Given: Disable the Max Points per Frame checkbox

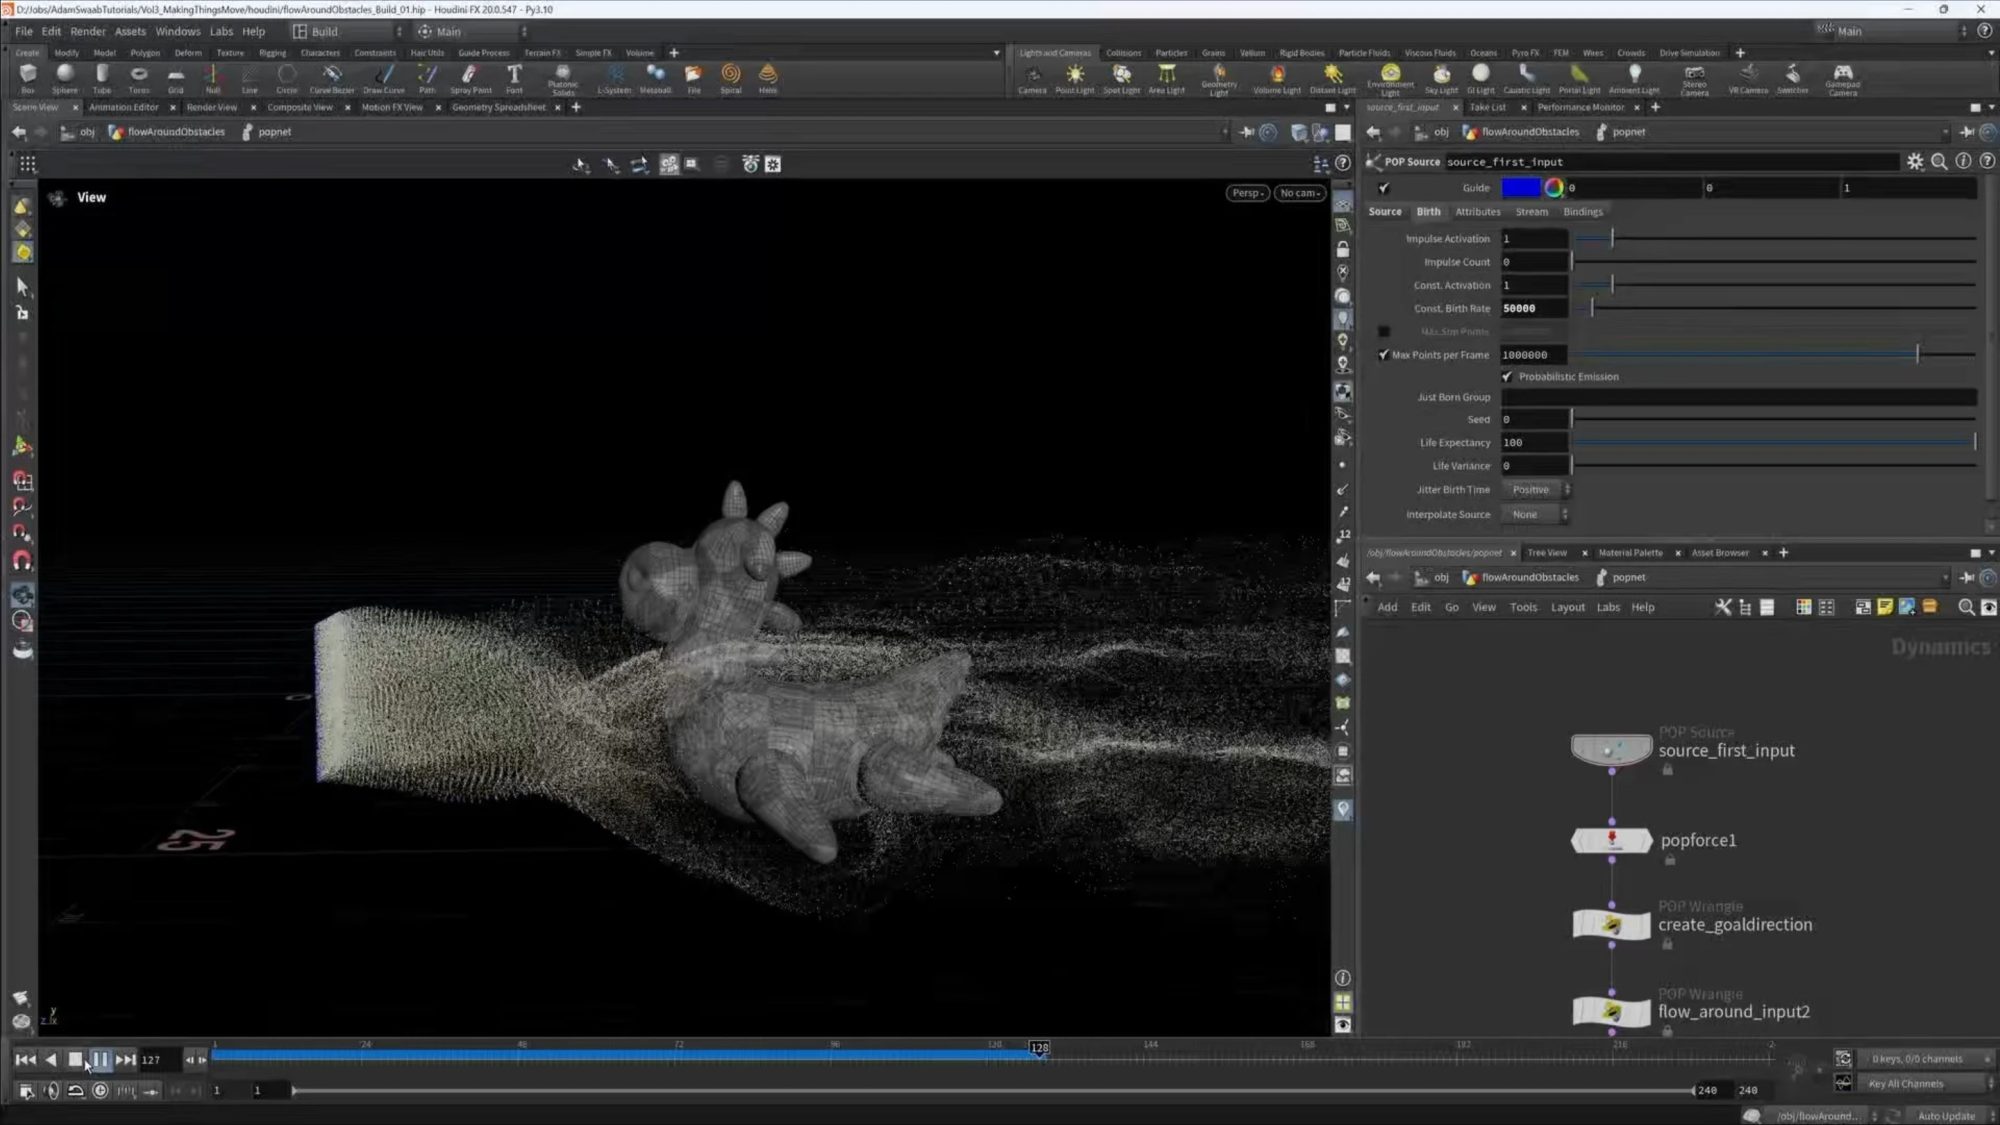Looking at the screenshot, I should click(1384, 354).
